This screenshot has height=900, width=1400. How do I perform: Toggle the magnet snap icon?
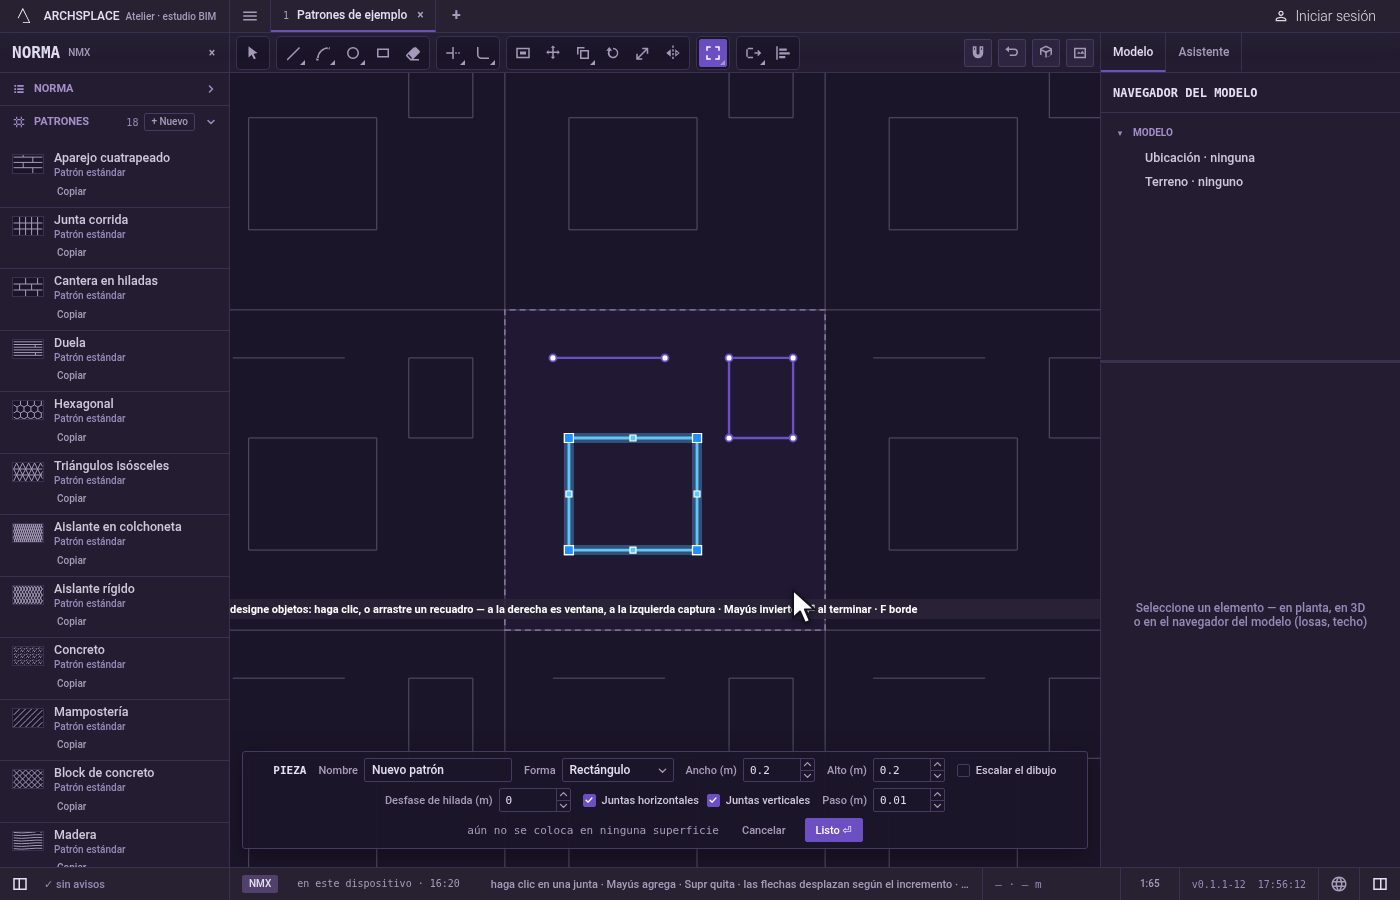click(x=978, y=52)
